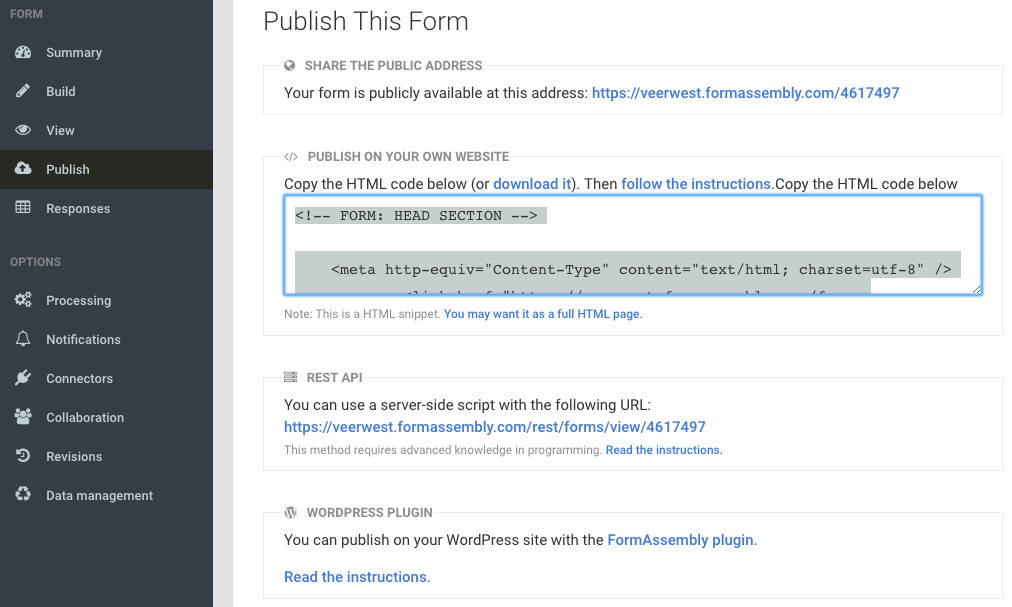Click the meta http-equiv code line
Screen dimensions: 1012x607
pos(641,269)
